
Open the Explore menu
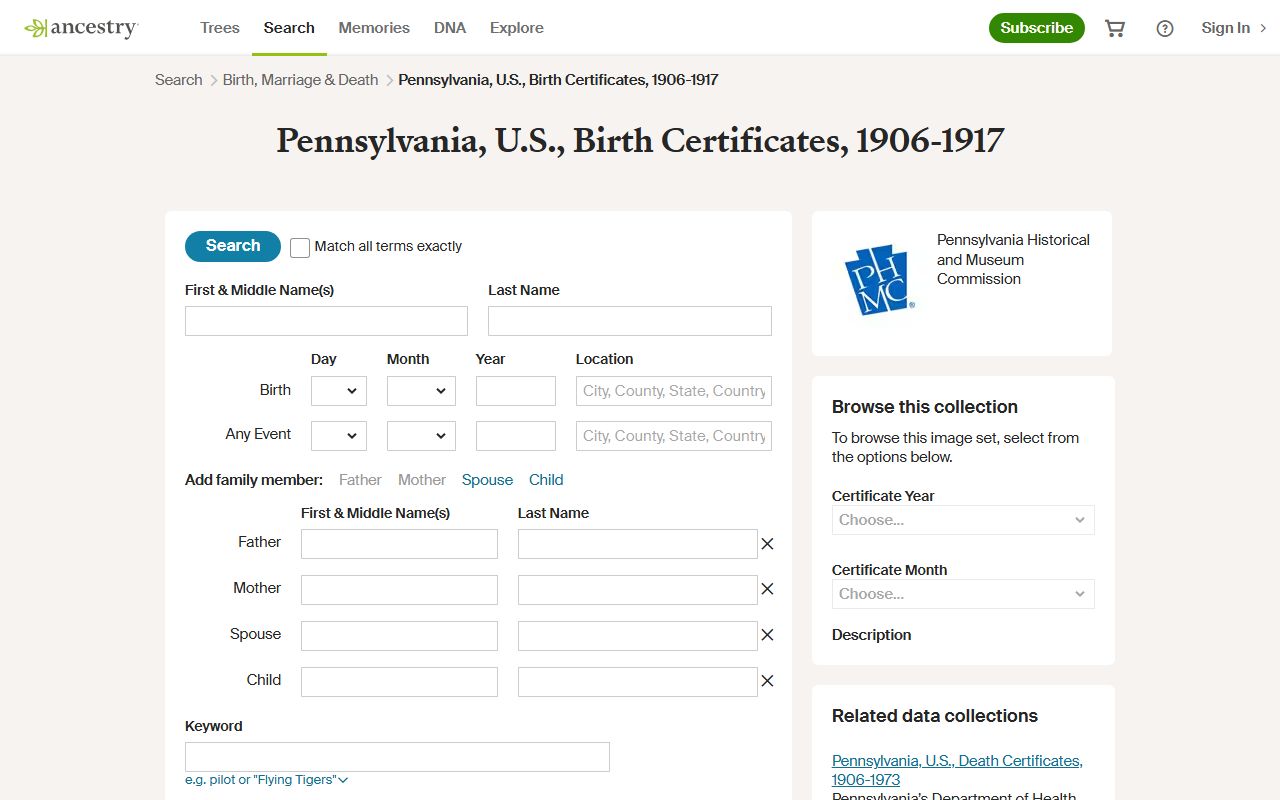coord(517,28)
